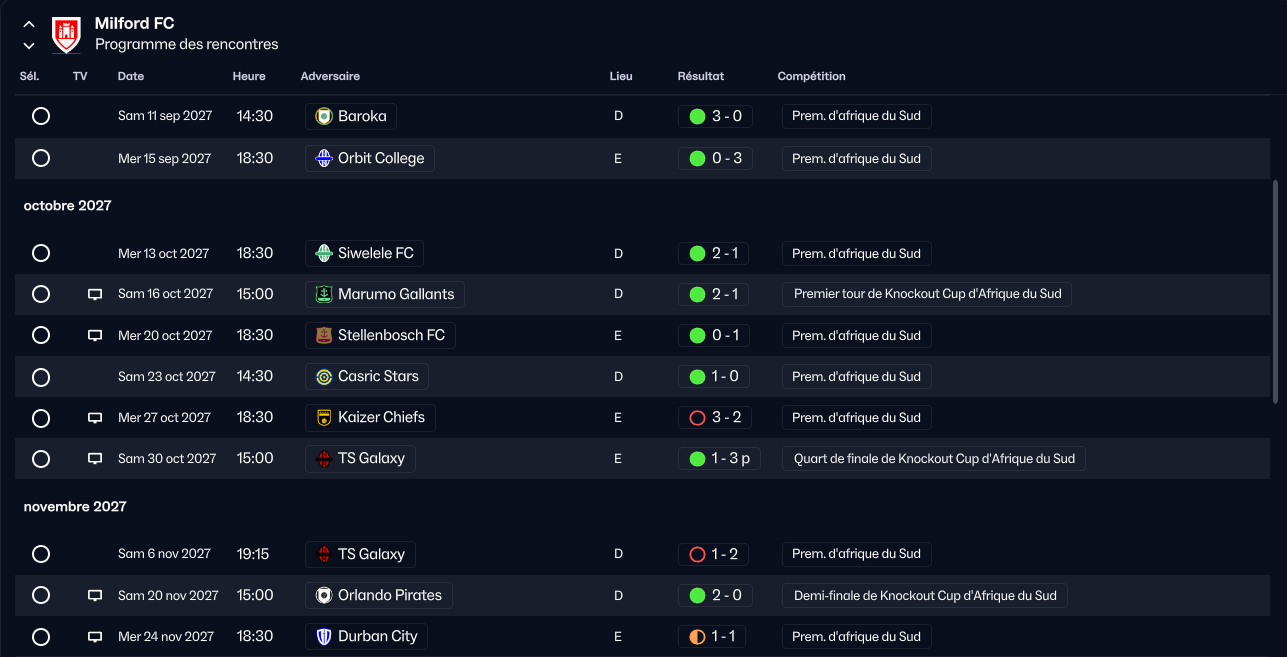
Task: Click the Adversaire column header
Action: (x=330, y=76)
